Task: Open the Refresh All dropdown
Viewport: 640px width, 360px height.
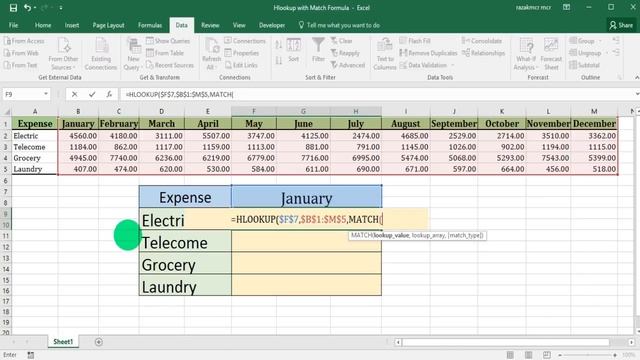Action: tap(211, 53)
